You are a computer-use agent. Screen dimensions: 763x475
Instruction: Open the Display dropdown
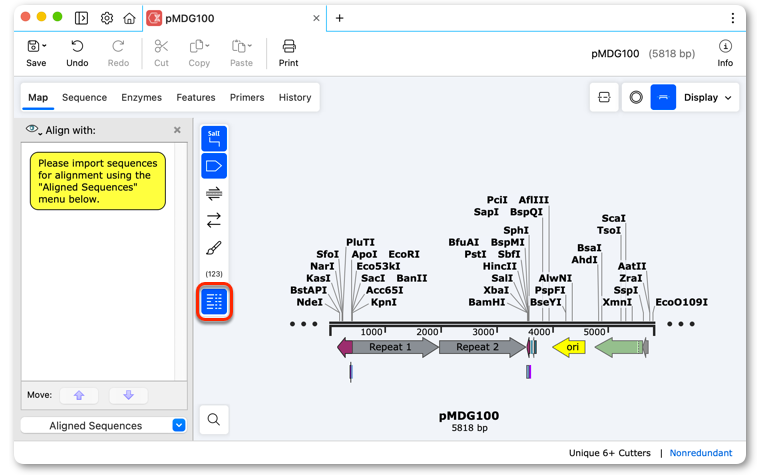(708, 97)
